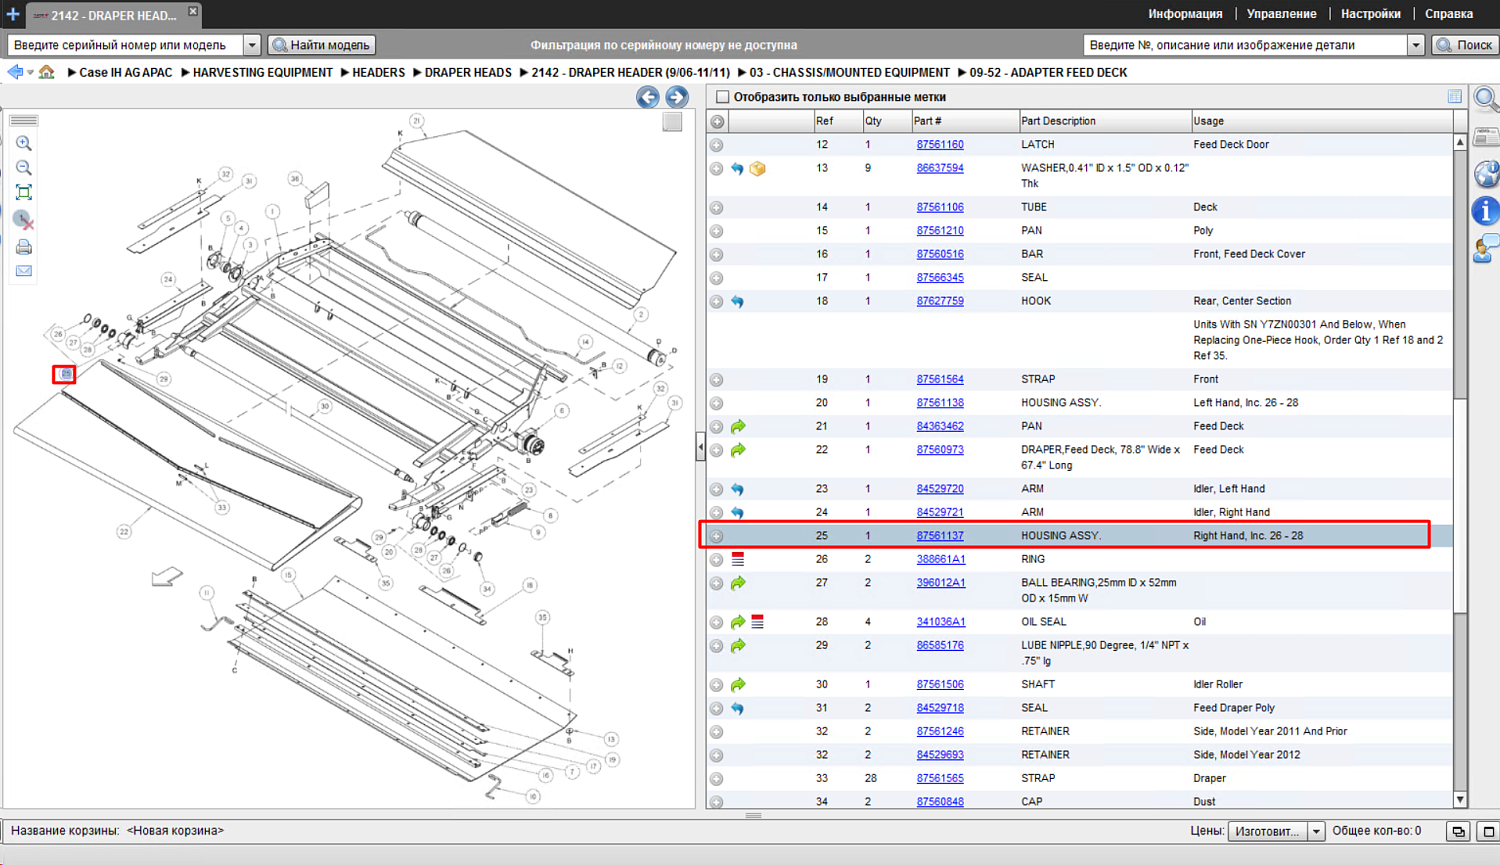
Task: Open the Информация menu
Action: point(1185,14)
